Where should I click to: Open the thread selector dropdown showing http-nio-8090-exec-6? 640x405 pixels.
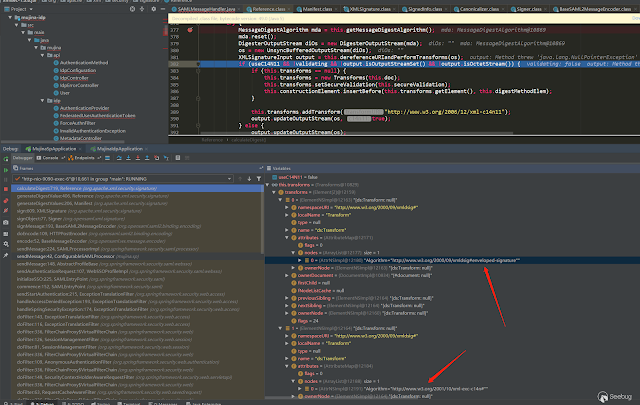tap(123, 179)
